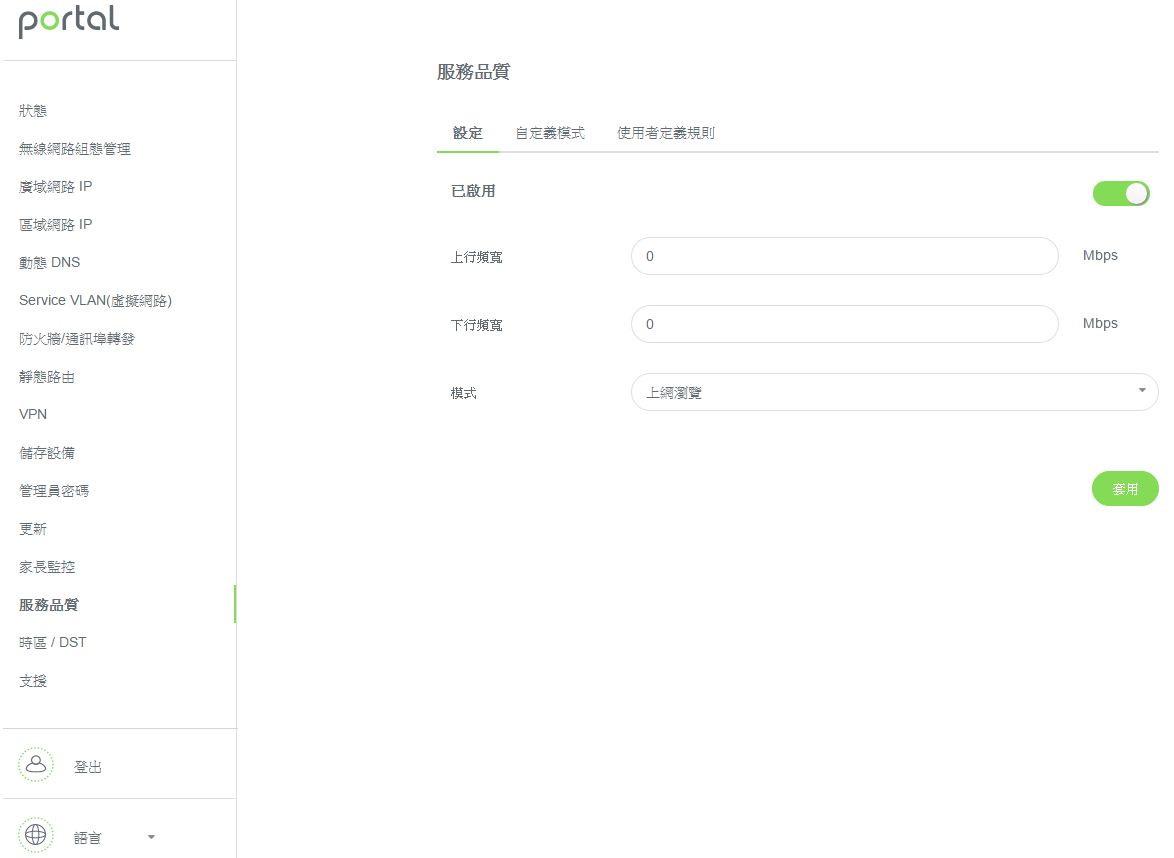The image size is (1174, 858).
Task: Navigate to 防火牆/通訊埠轉發
Action: pos(77,338)
